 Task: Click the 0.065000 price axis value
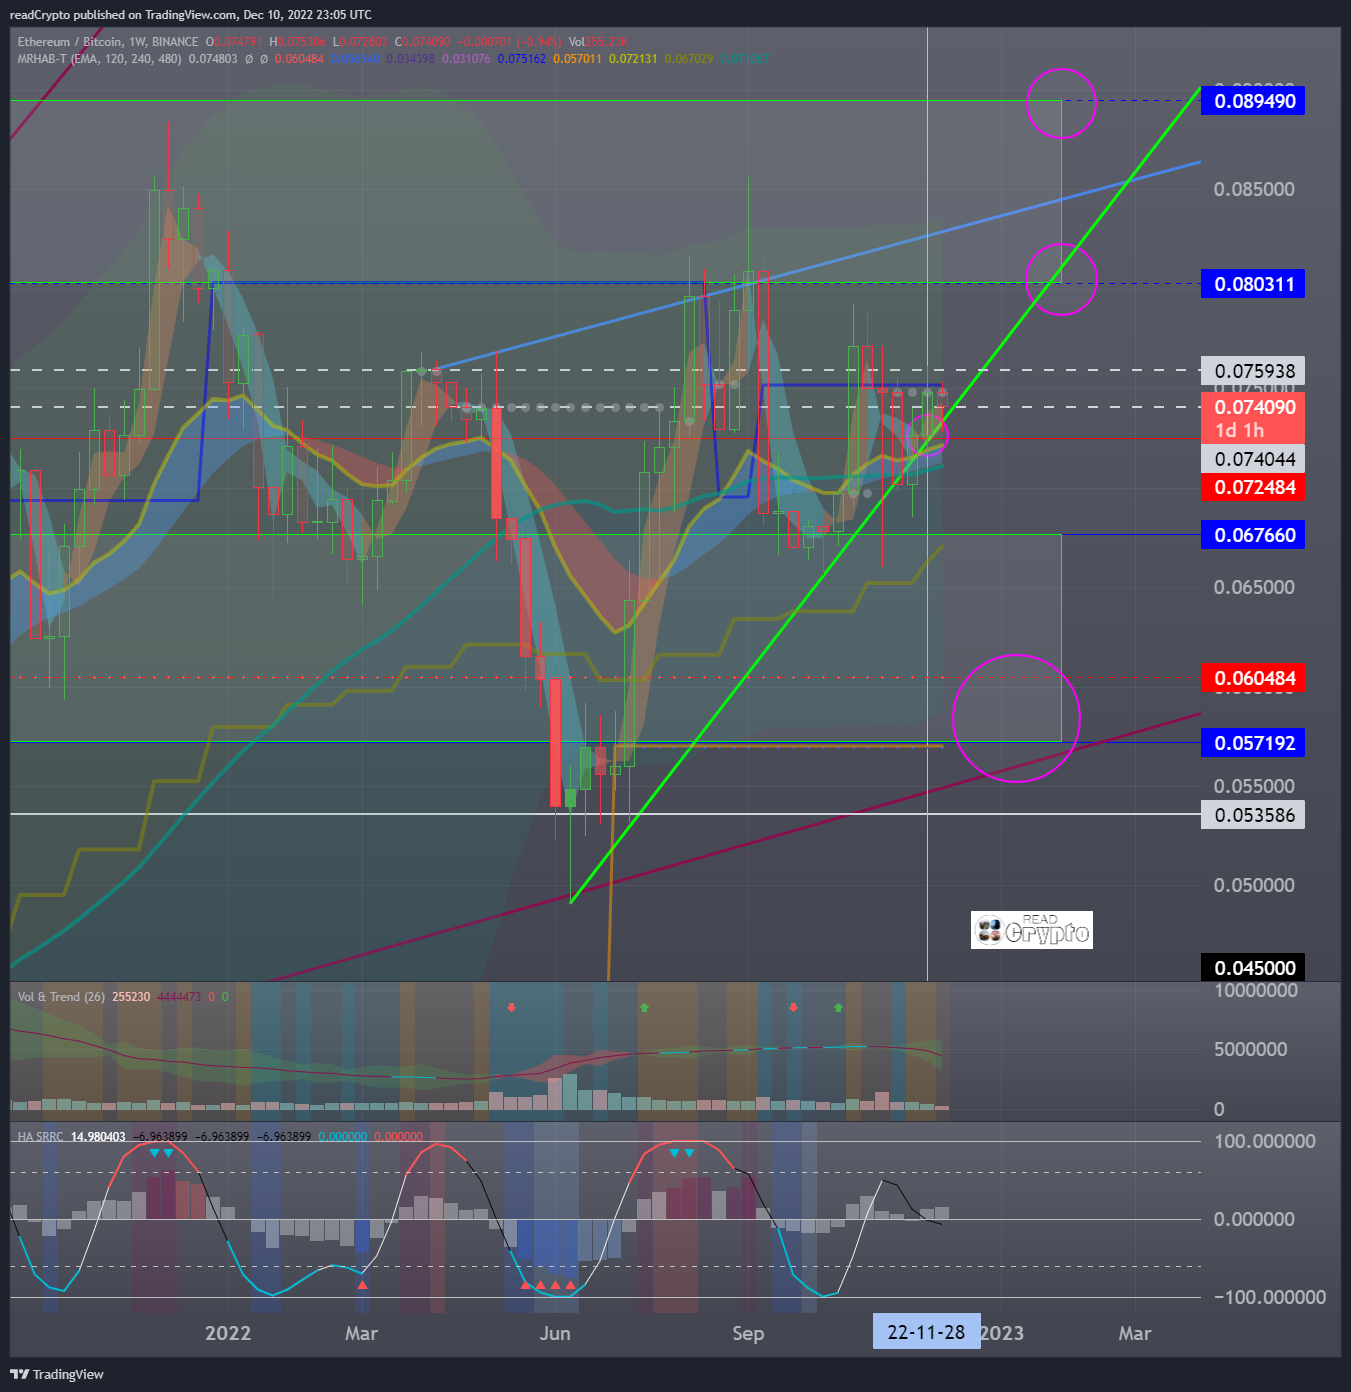tap(1254, 588)
